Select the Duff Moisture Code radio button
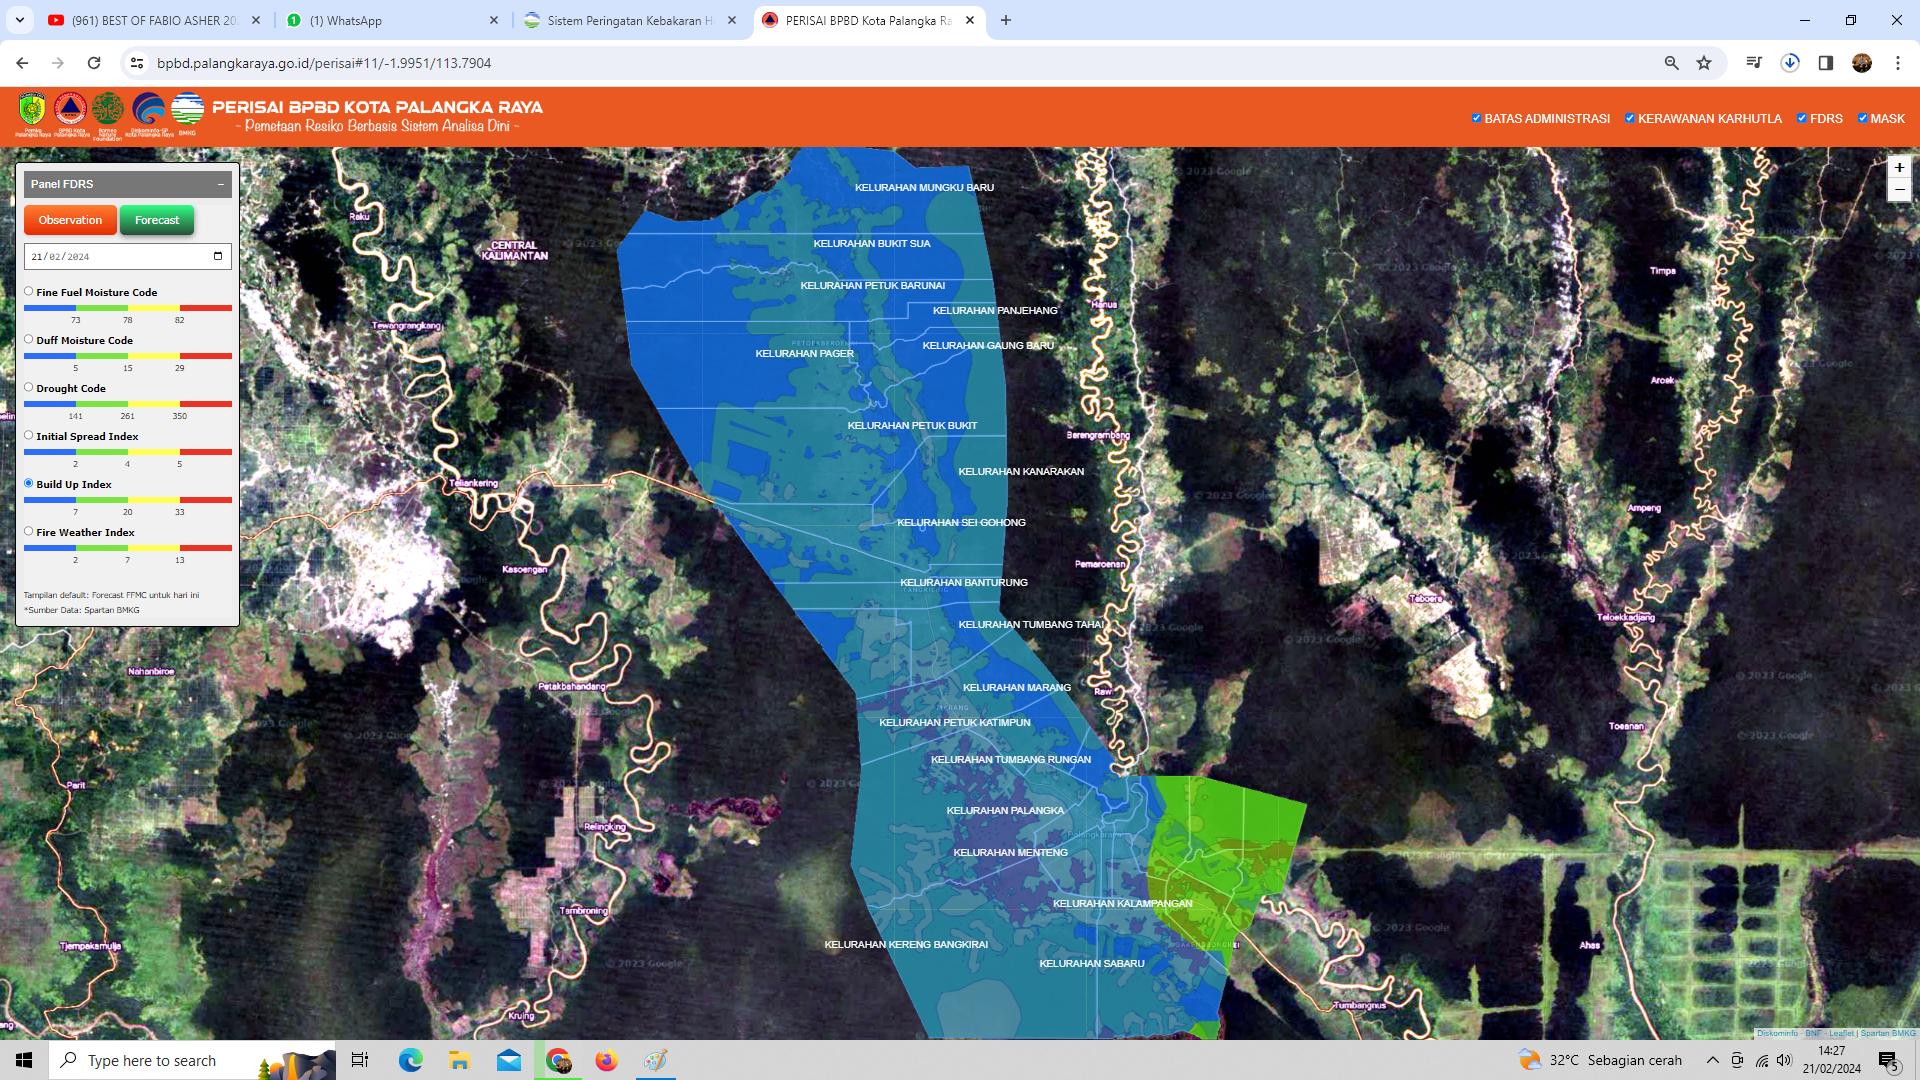Viewport: 1920px width, 1080px height. (29, 339)
